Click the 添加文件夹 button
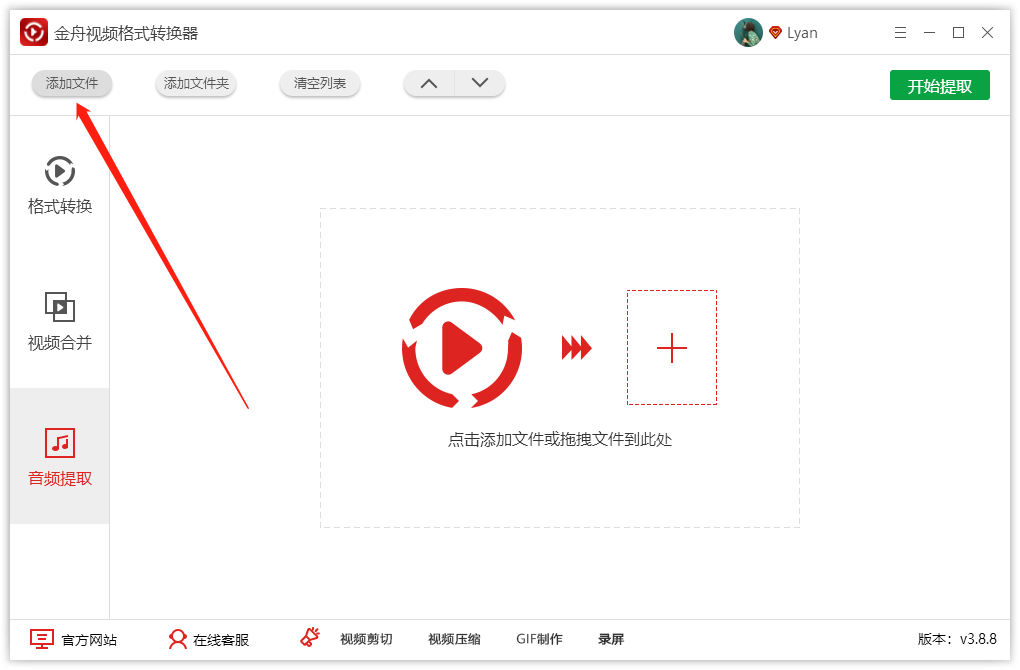 coord(196,83)
